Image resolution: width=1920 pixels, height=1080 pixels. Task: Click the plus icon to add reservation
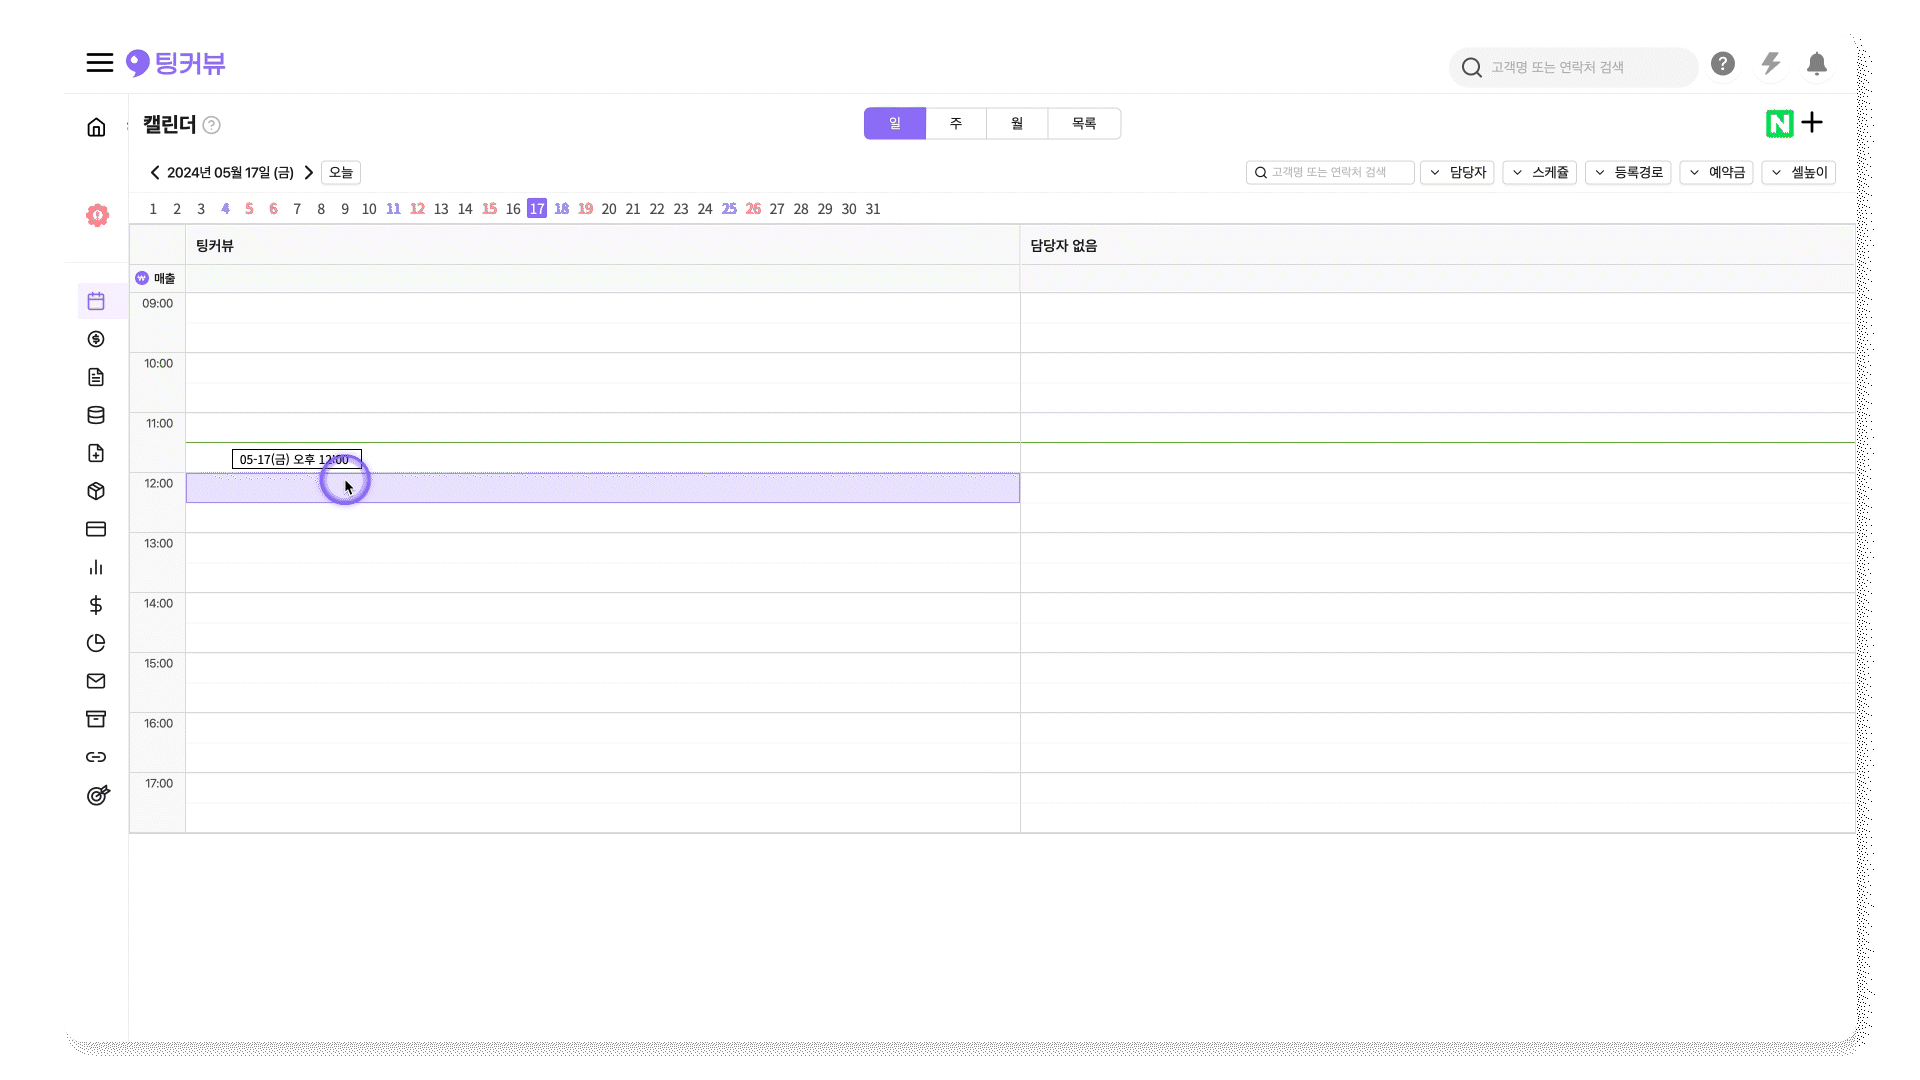(1813, 123)
